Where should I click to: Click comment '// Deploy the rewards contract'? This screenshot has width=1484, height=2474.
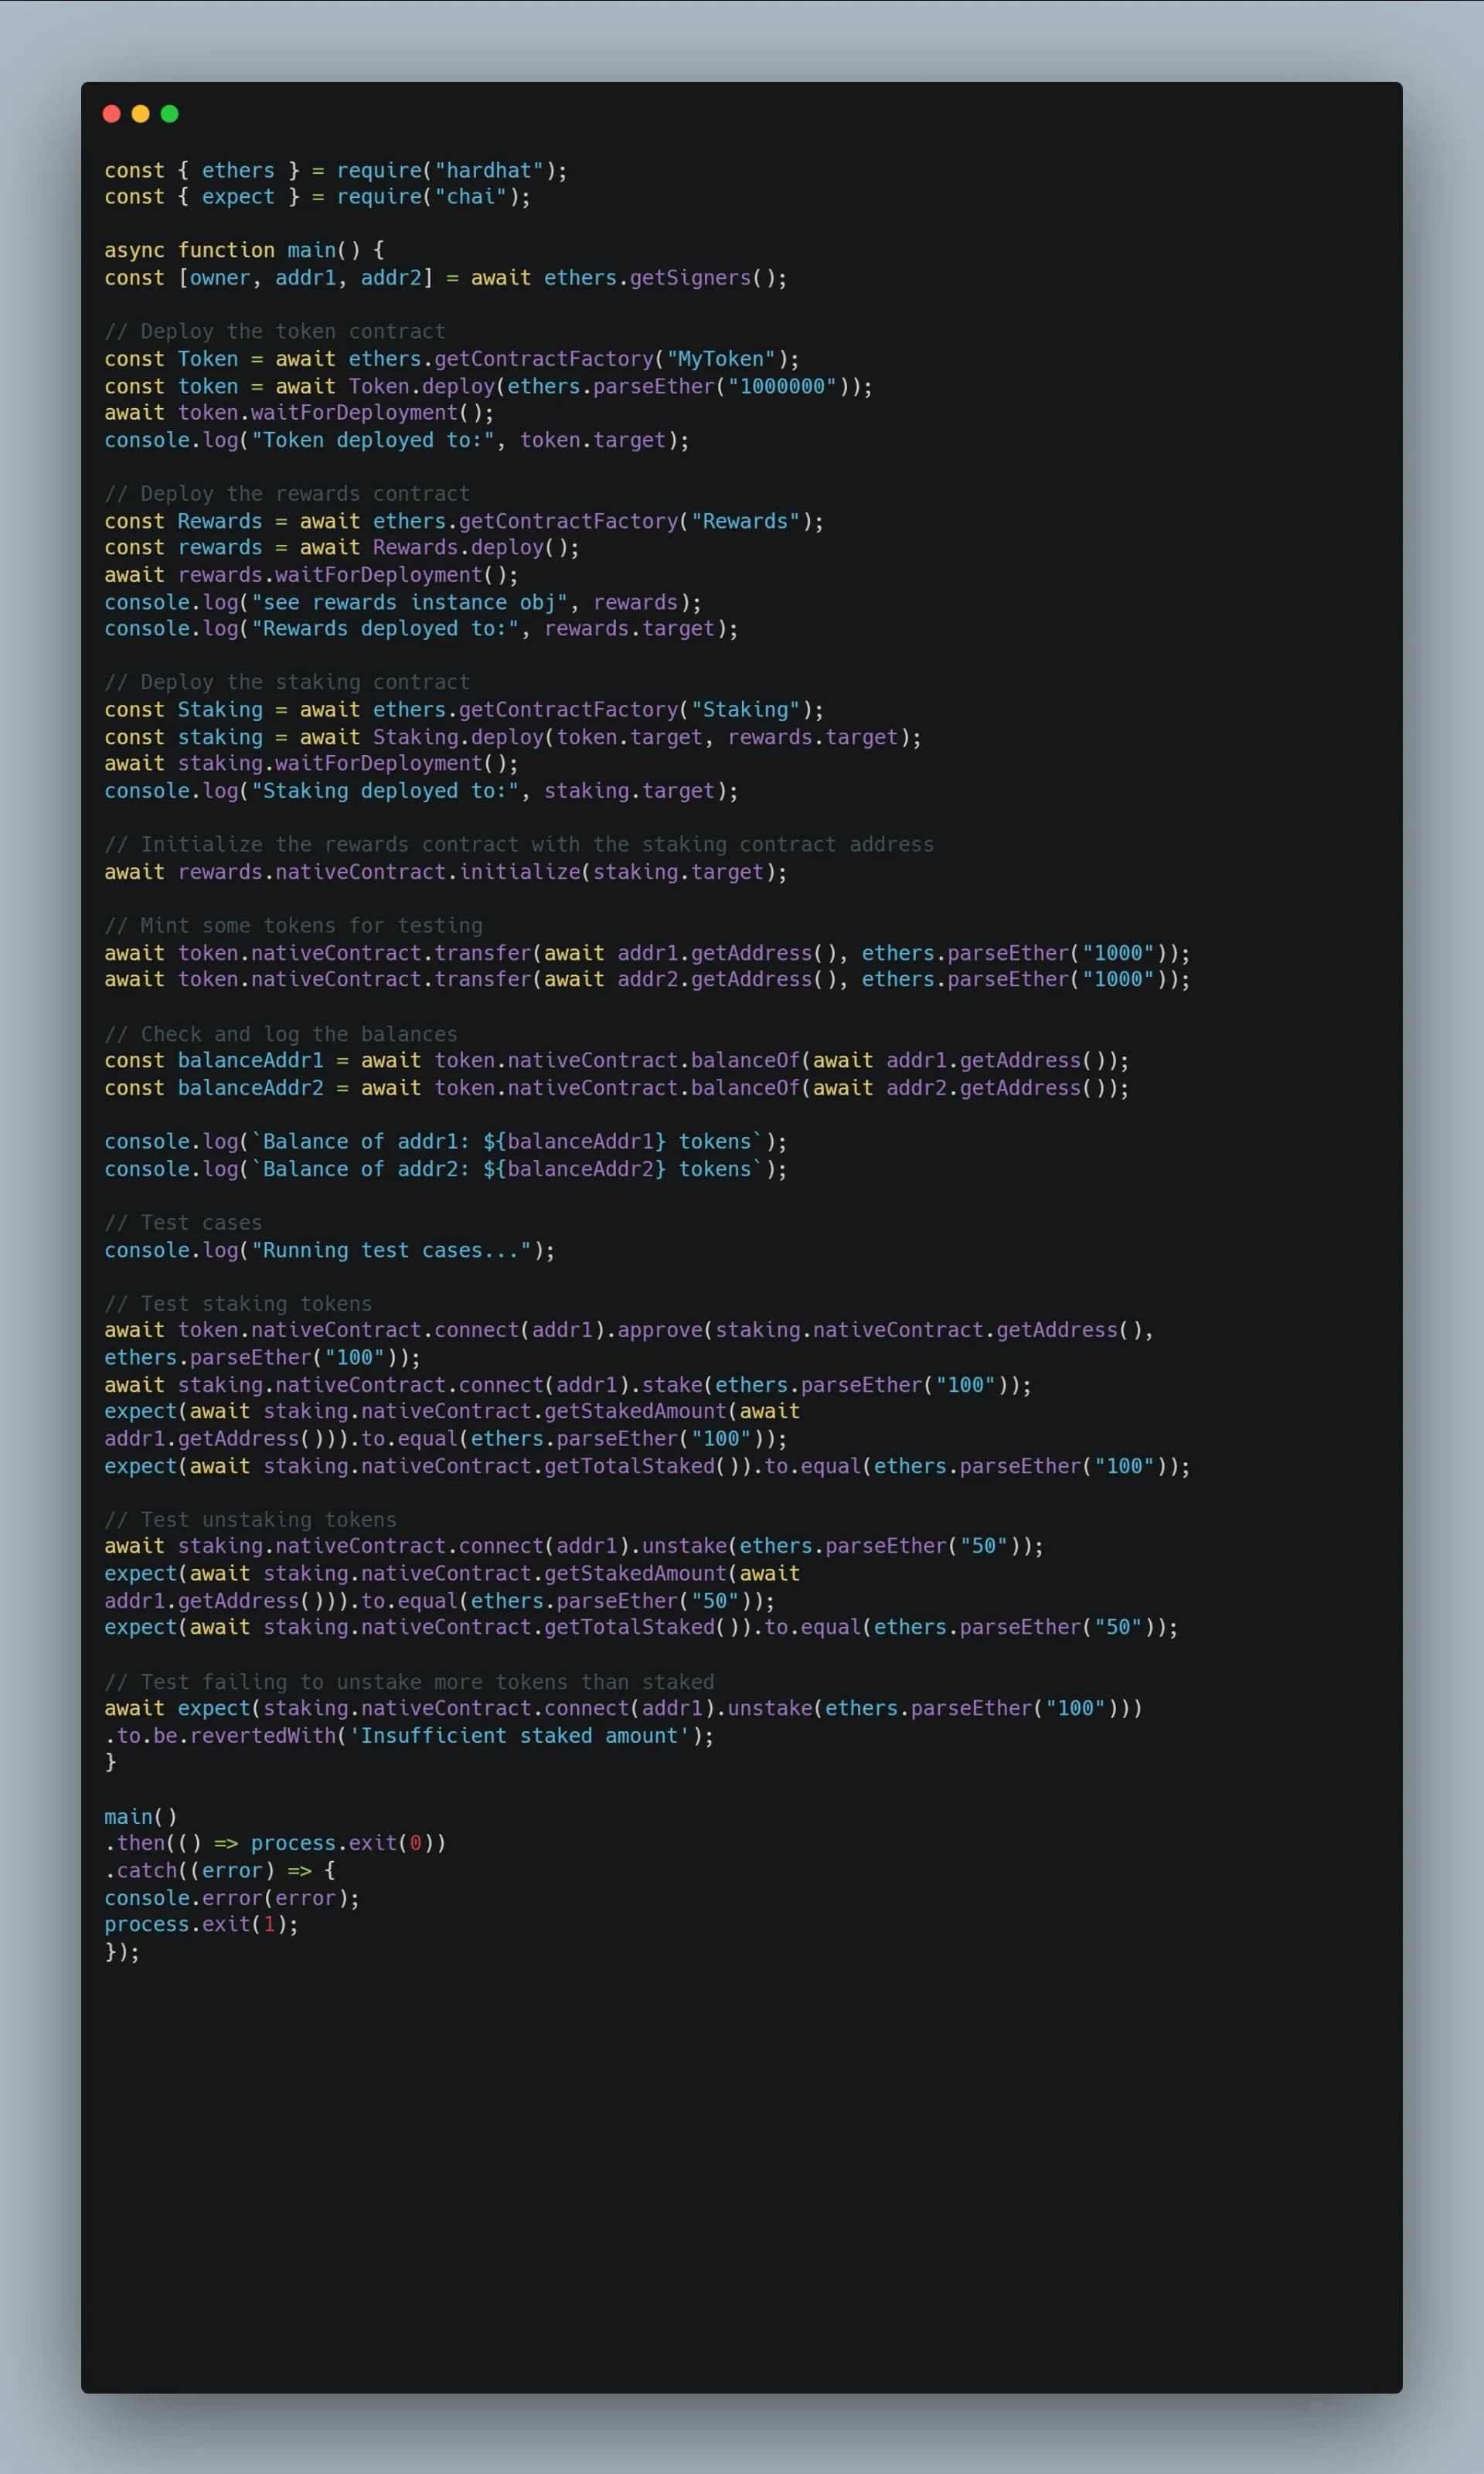click(287, 494)
